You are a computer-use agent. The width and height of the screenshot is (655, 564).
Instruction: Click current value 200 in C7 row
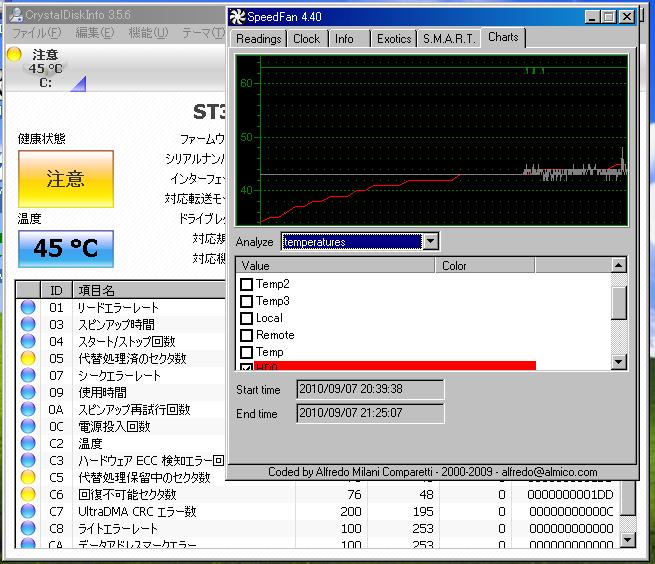click(x=351, y=512)
